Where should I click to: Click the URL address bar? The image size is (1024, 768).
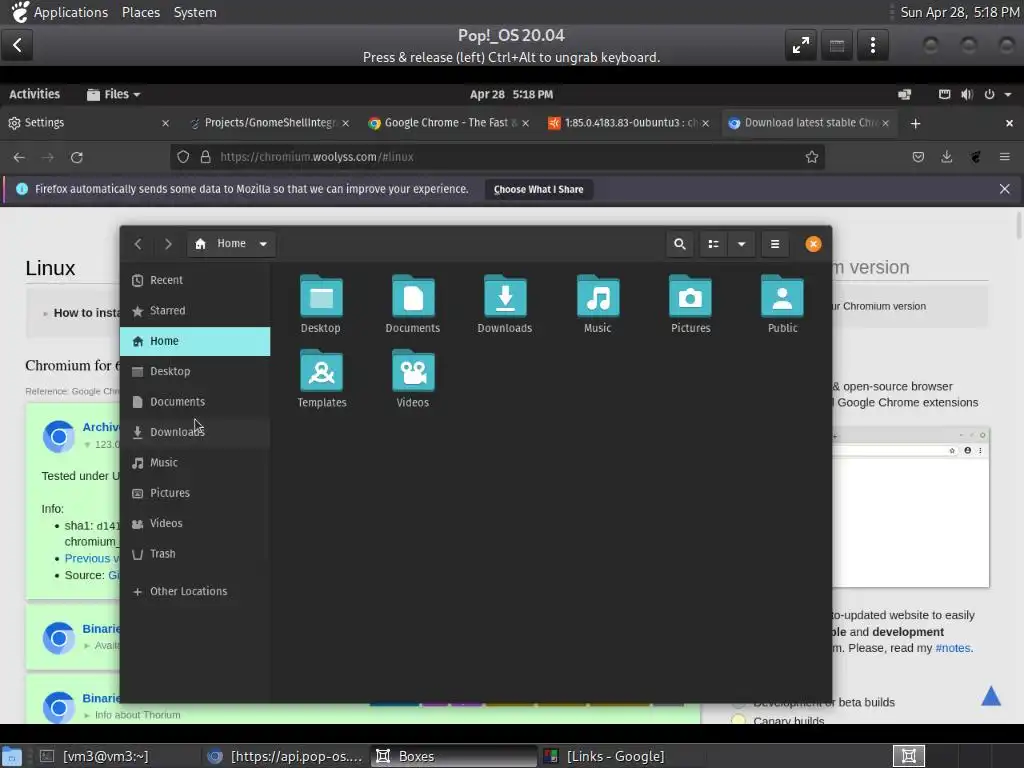(x=497, y=157)
